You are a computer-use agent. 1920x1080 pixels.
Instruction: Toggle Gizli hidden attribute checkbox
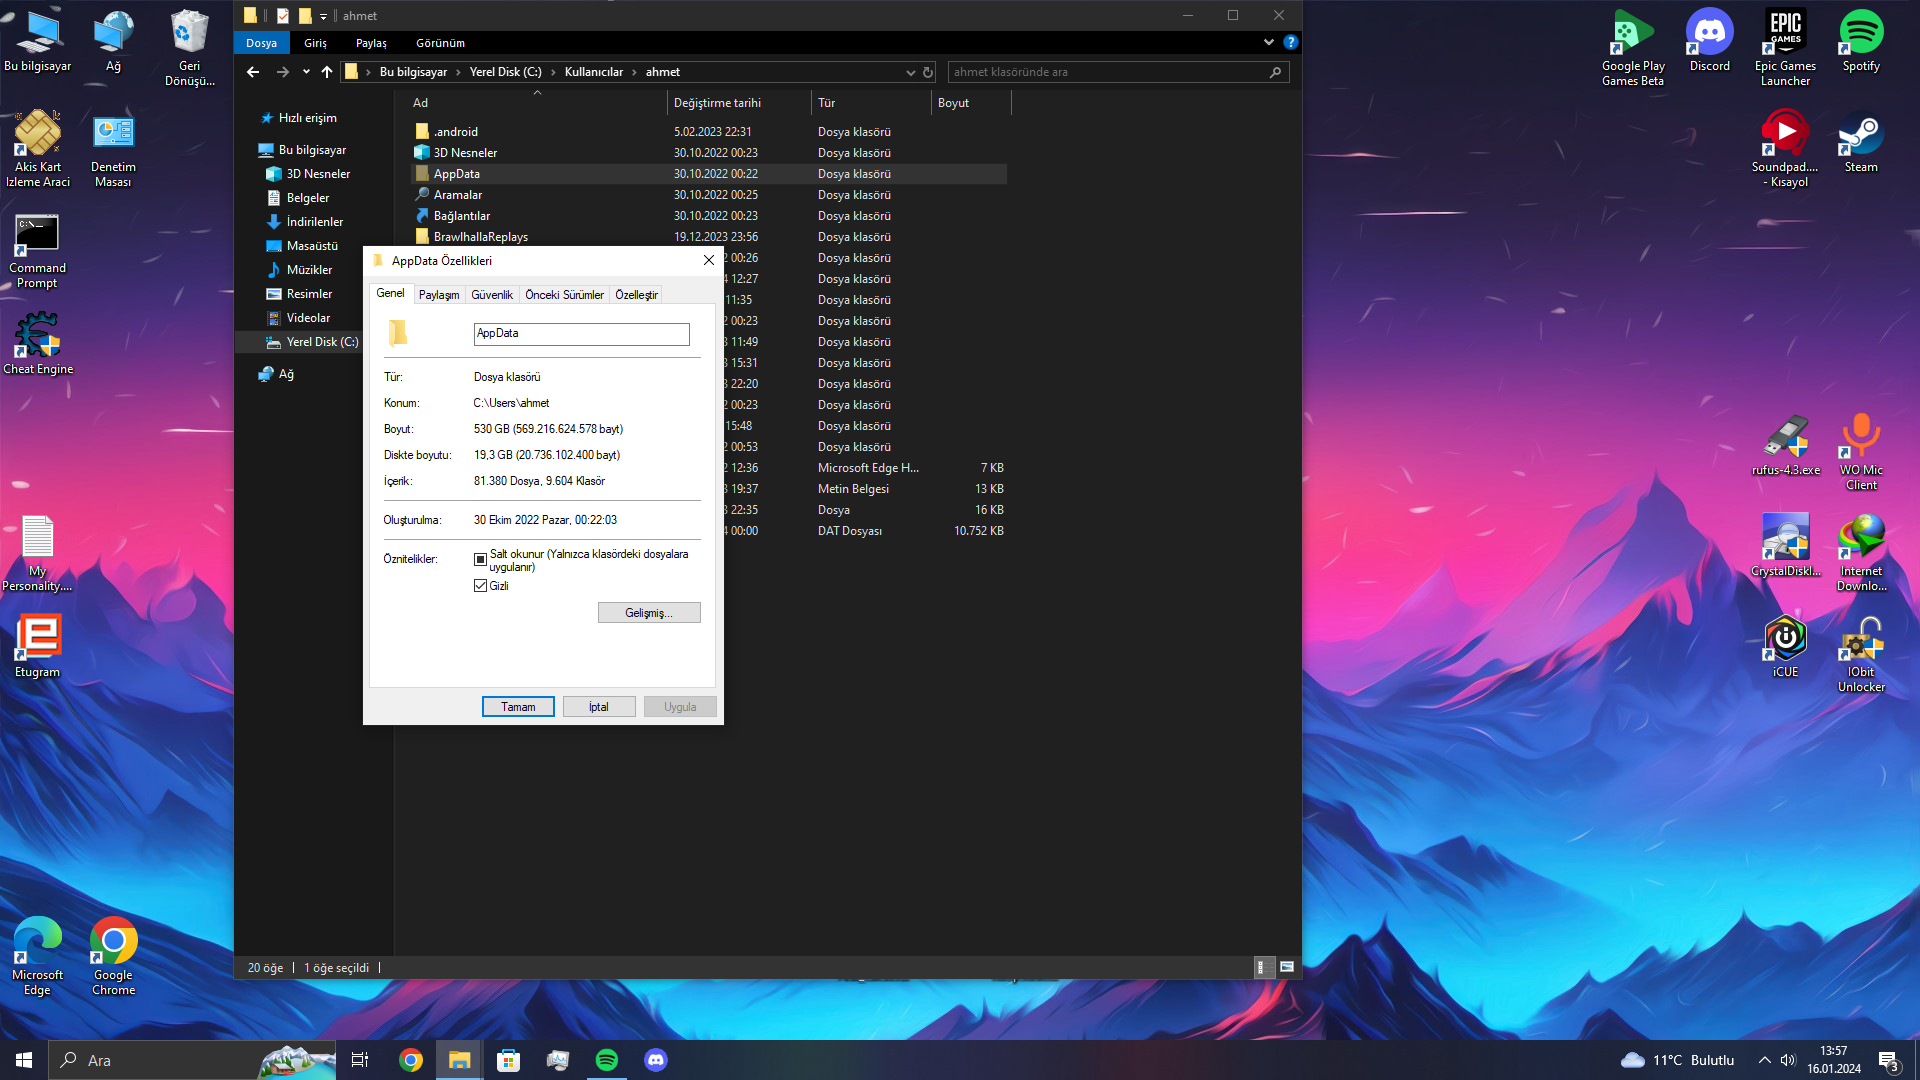(480, 586)
